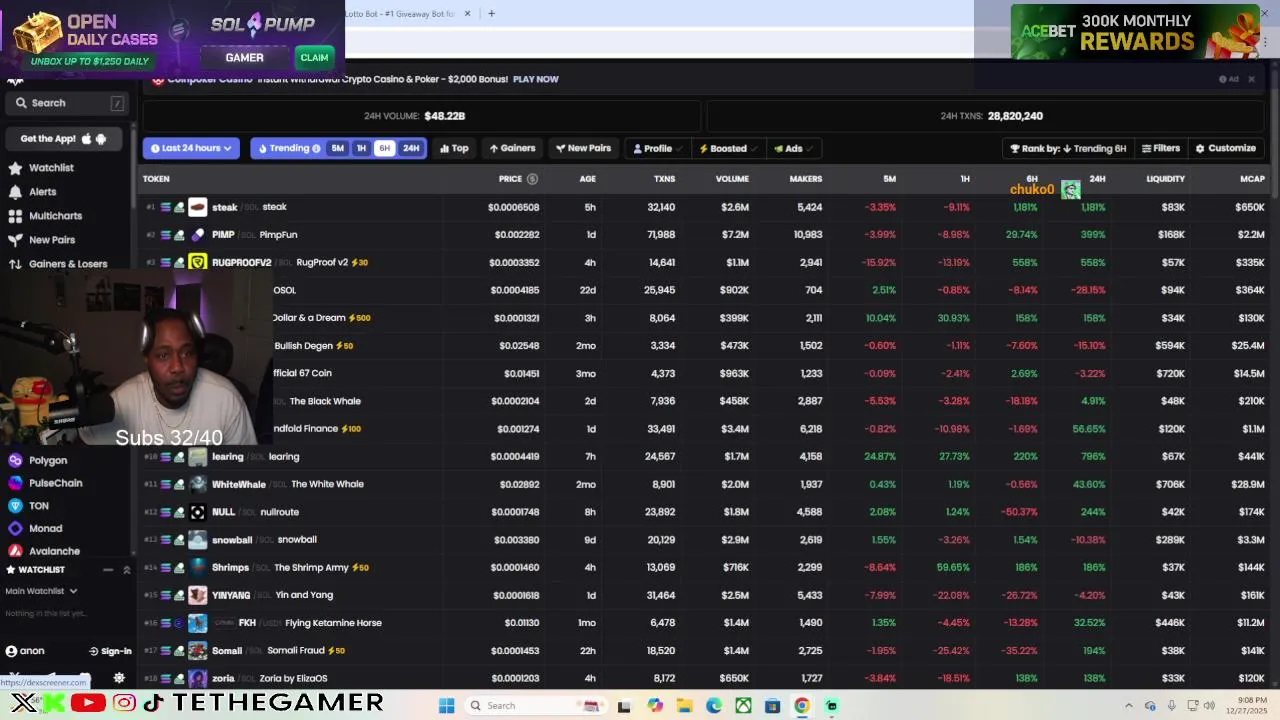Open the Zoria by ElizaOS token row
Image resolution: width=1280 pixels, height=720 pixels.
click(x=704, y=678)
